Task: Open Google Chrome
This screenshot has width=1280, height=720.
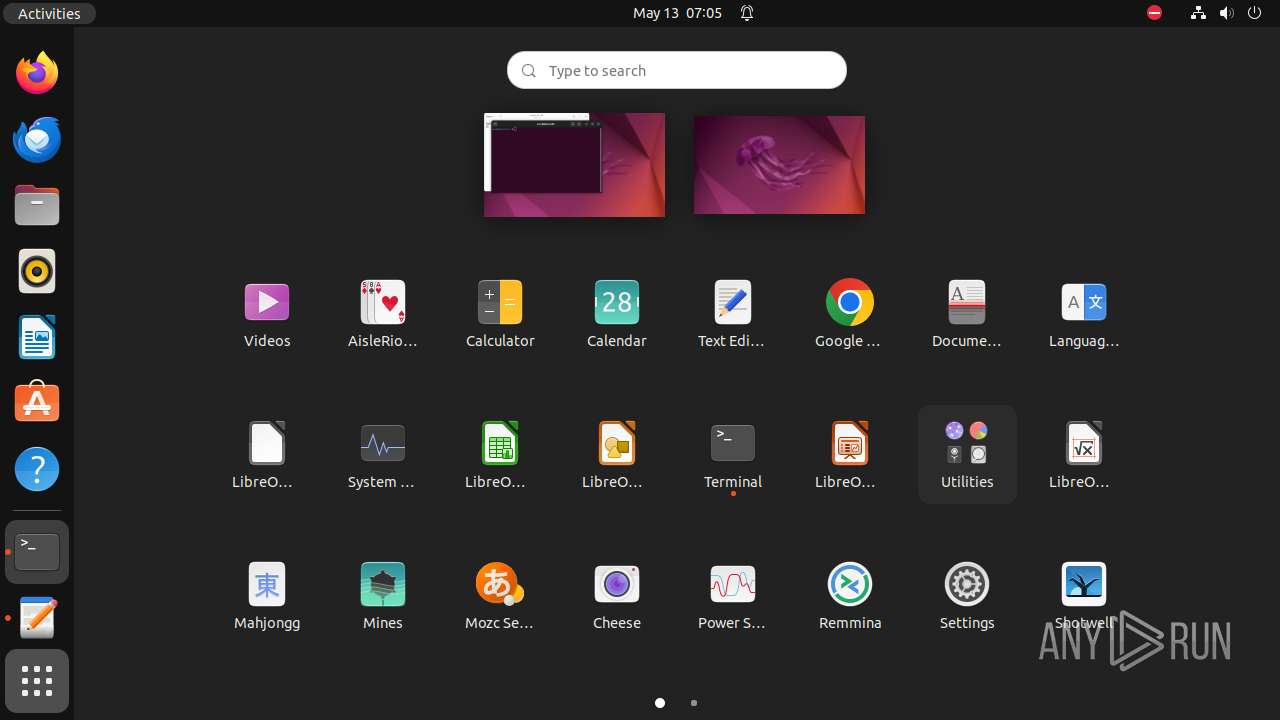Action: point(850,314)
